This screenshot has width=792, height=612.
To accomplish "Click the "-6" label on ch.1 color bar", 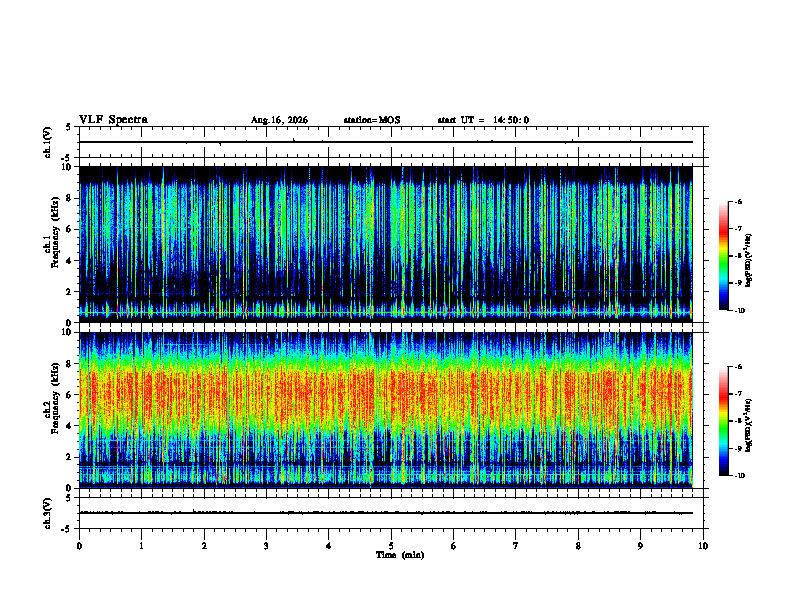I will click(x=738, y=201).
